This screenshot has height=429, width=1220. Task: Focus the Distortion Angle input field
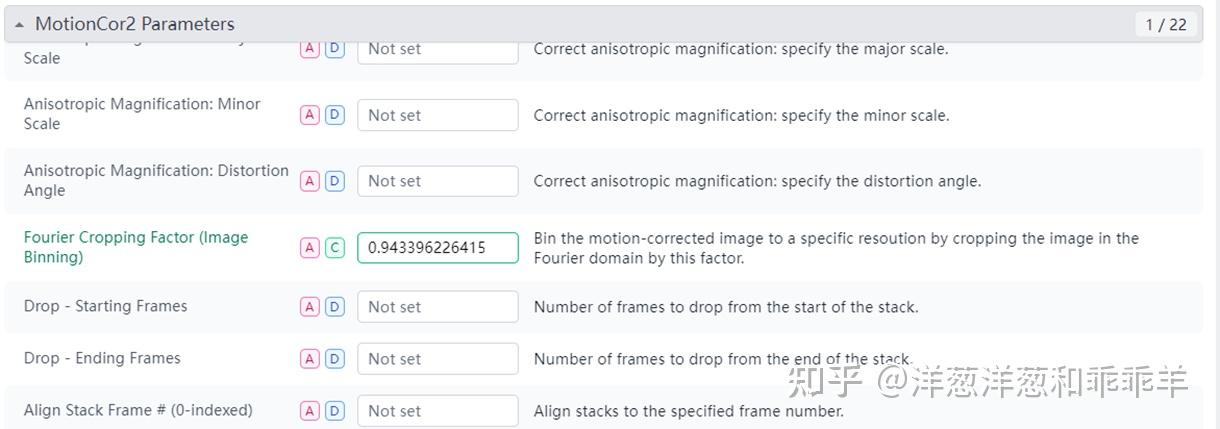tap(437, 181)
